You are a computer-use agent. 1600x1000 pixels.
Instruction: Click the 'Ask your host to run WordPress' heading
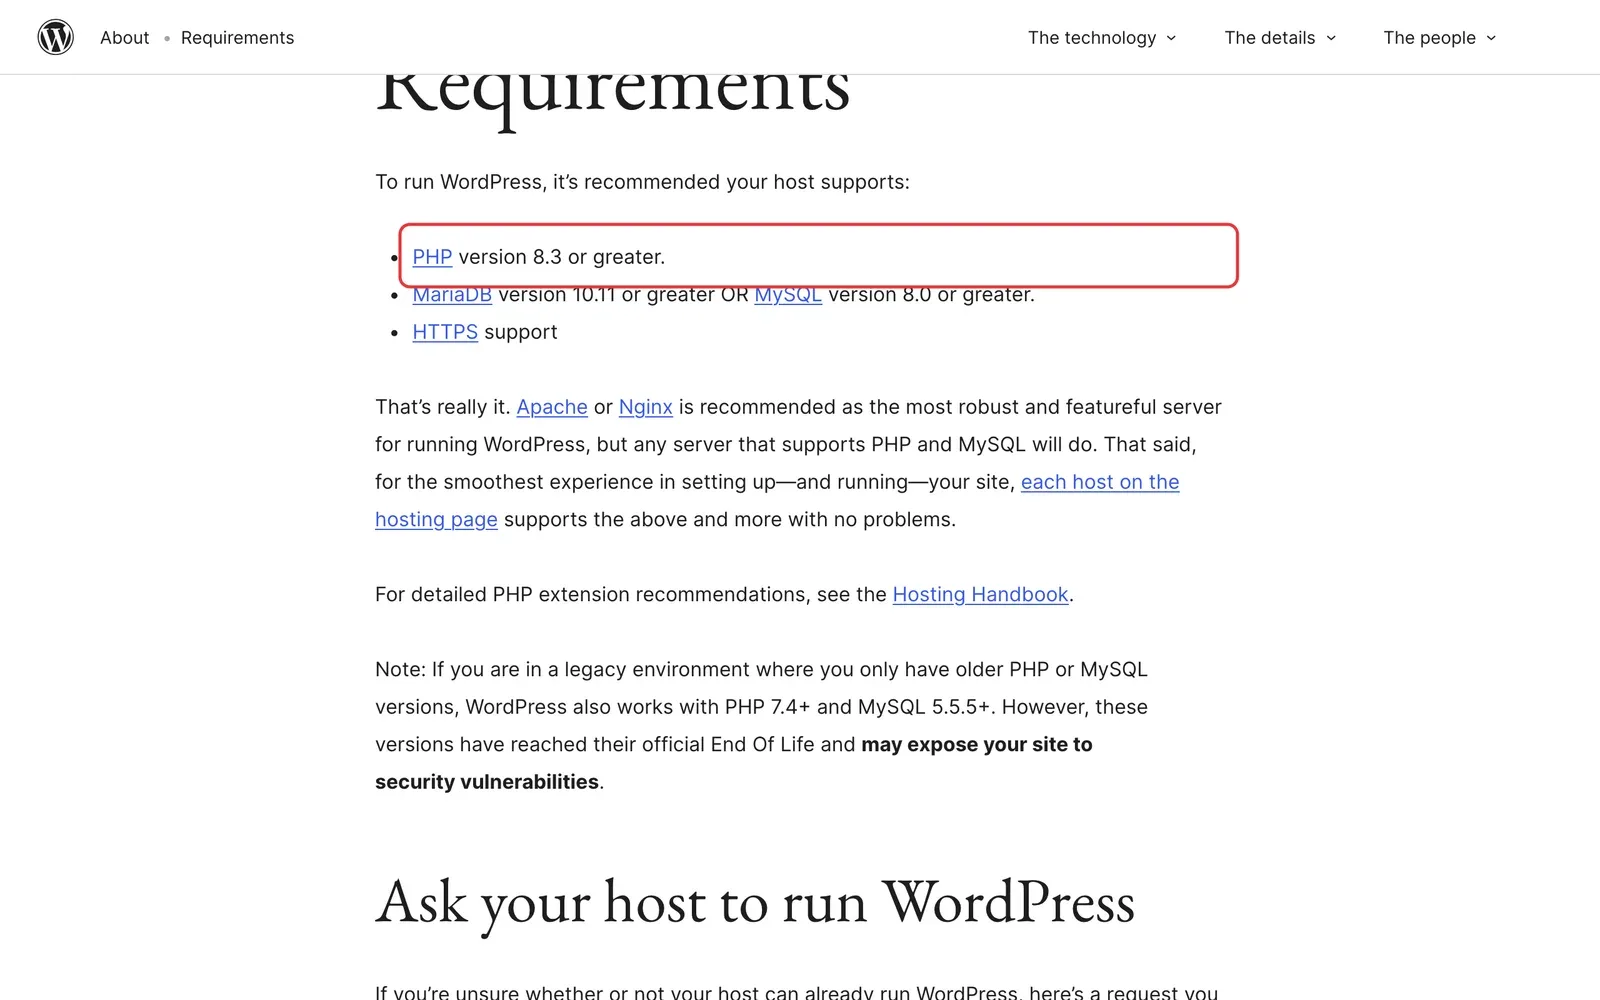755,904
